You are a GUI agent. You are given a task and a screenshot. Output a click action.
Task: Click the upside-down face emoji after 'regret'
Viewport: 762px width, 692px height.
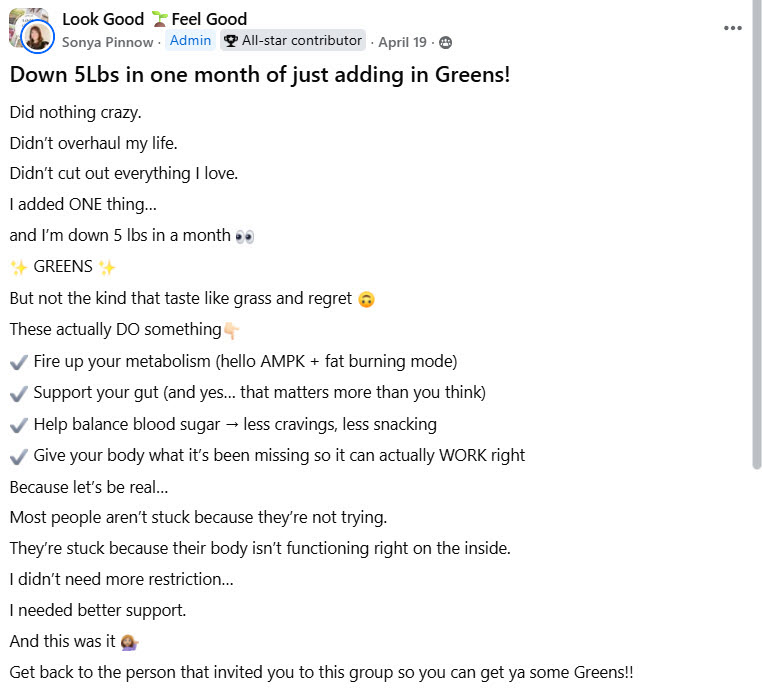[x=366, y=299]
